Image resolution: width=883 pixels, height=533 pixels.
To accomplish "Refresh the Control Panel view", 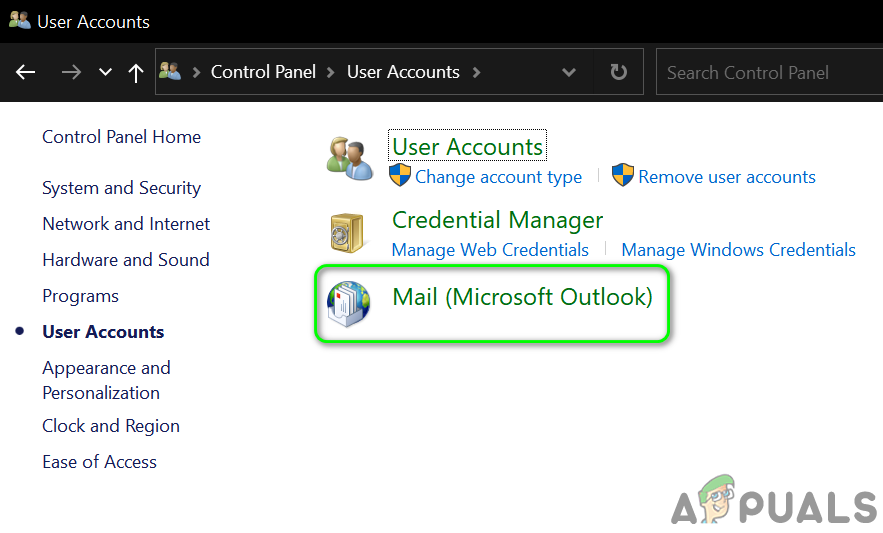I will 619,72.
